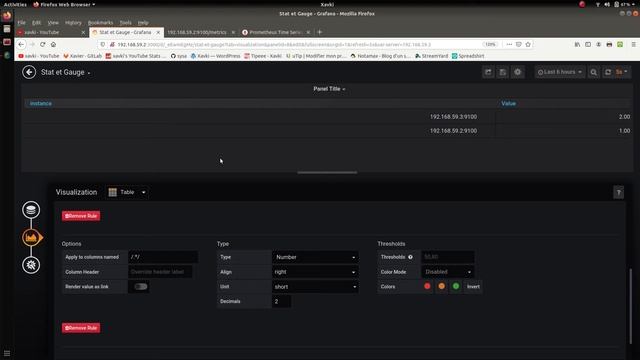Click the Apply to columns named field

click(163, 257)
